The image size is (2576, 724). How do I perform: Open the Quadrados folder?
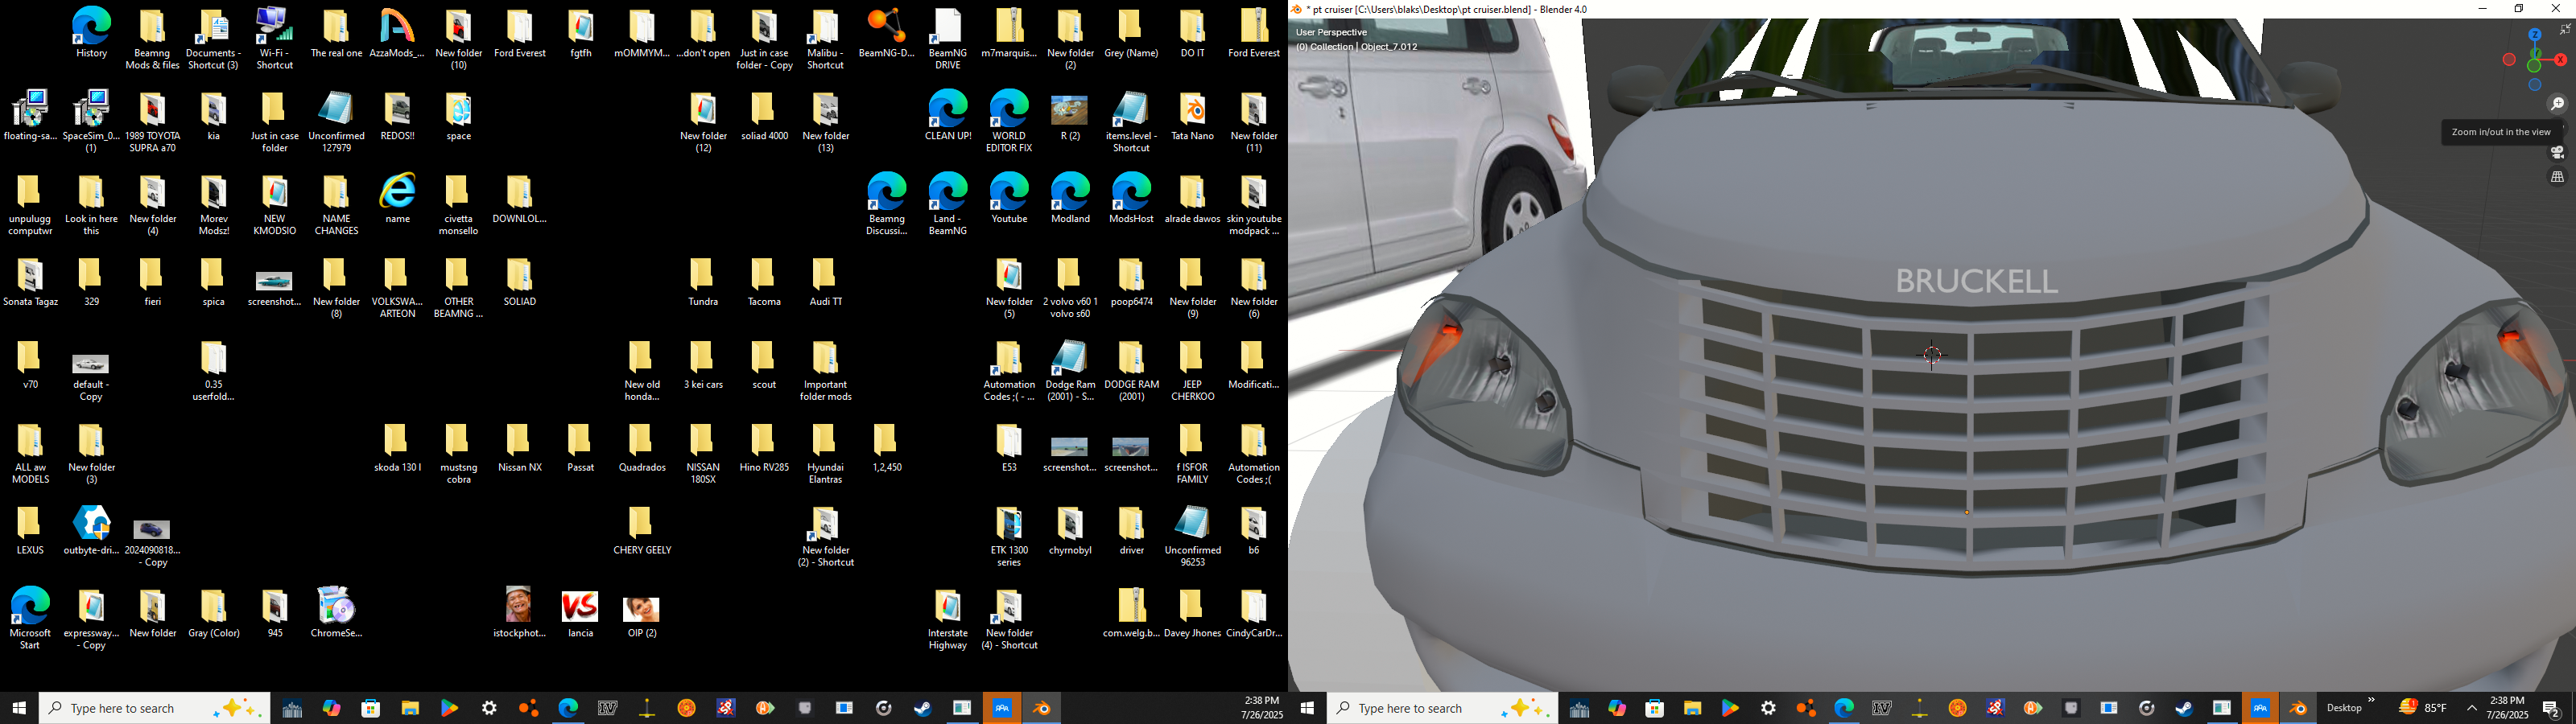641,447
